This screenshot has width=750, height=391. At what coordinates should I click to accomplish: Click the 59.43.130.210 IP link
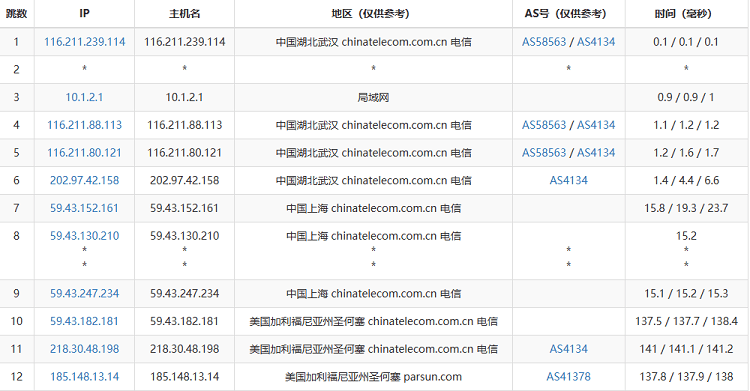click(85, 236)
